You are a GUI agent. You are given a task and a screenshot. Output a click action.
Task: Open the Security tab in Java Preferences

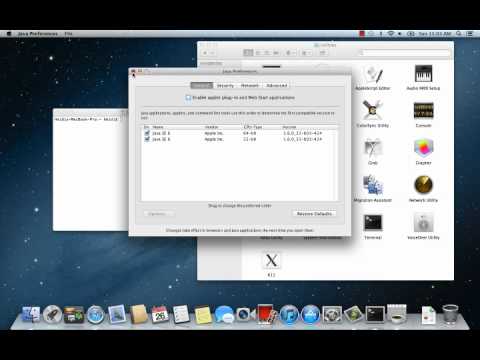pos(225,86)
